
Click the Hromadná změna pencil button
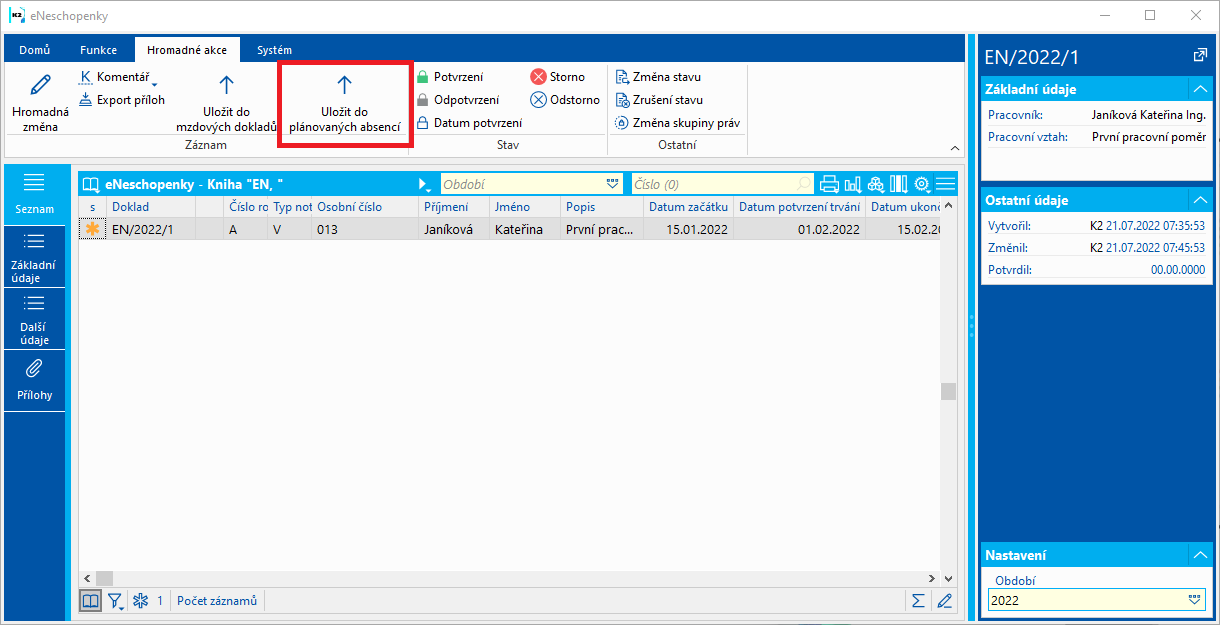pos(40,102)
